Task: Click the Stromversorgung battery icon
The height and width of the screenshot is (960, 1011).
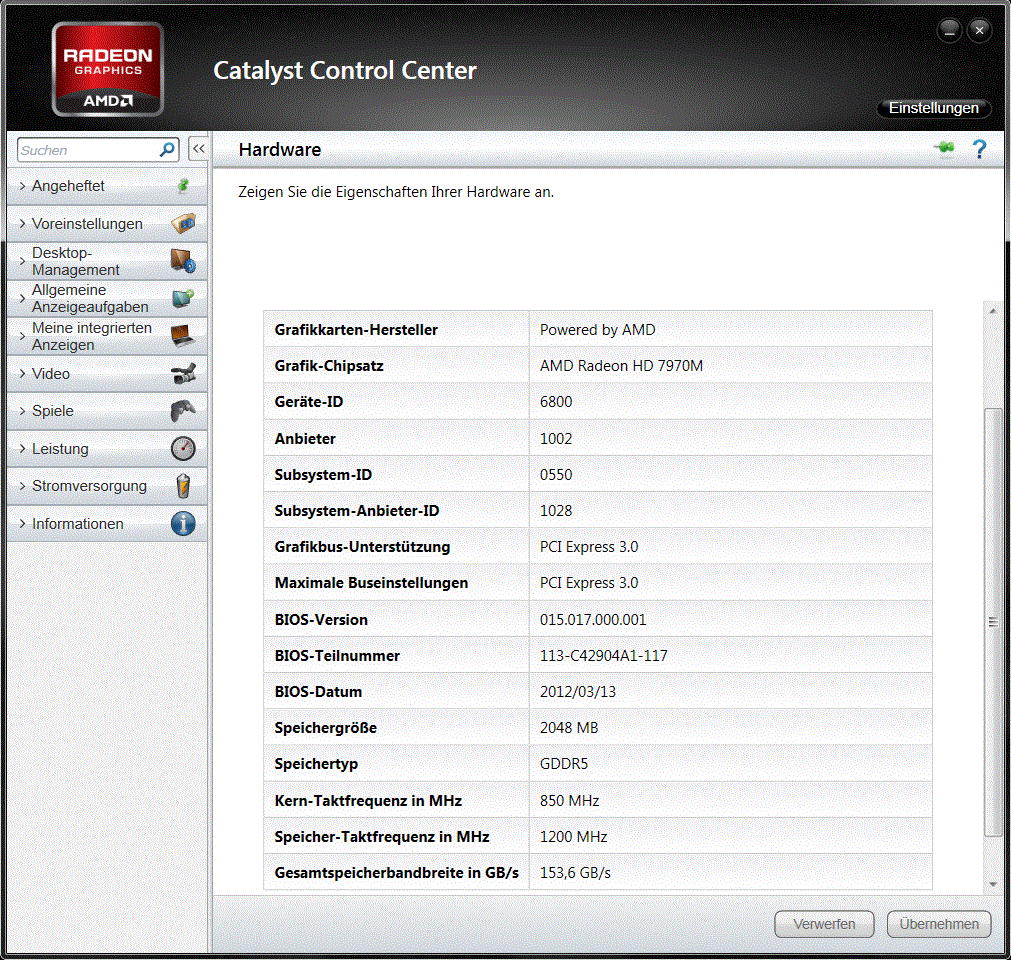Action: [183, 485]
